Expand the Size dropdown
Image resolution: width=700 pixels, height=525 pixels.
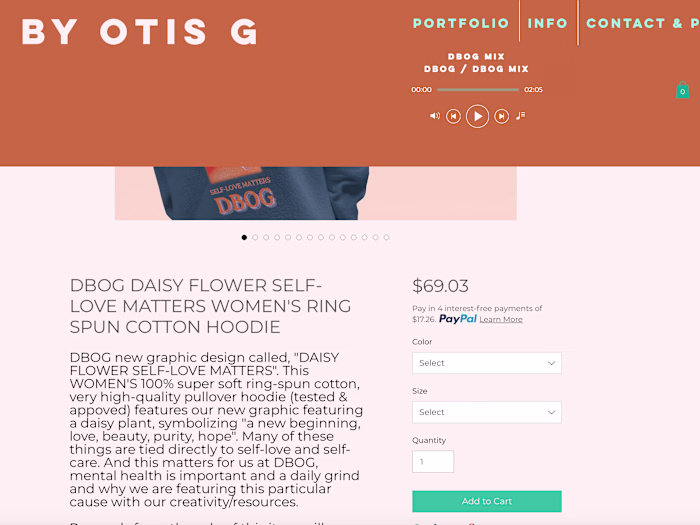[486, 412]
